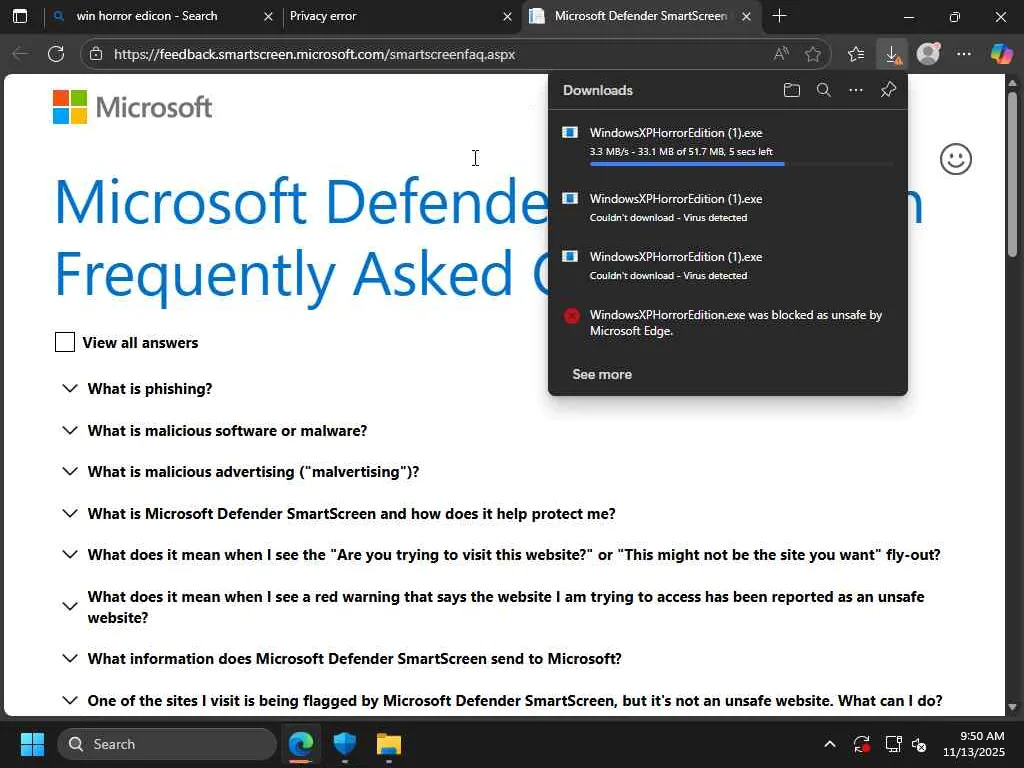Click the sync alert tray icon
Screen dimensions: 1024x768
pos(861,744)
